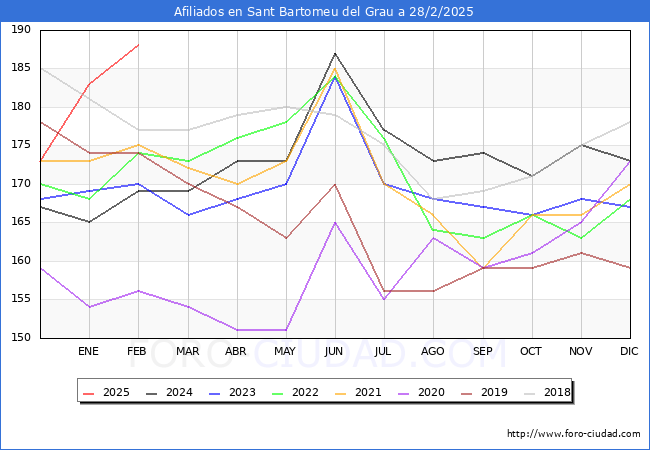Screen dimensions: 650x450
Task: Click the 2020 purple line's June peak
Action: (x=335, y=223)
